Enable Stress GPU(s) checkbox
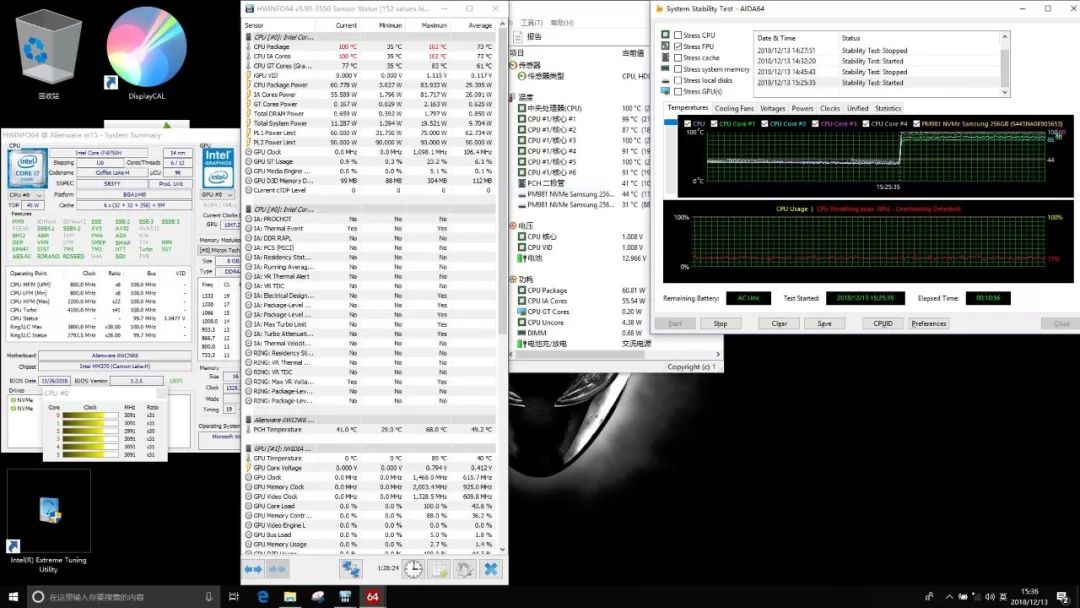 pyautogui.click(x=678, y=91)
